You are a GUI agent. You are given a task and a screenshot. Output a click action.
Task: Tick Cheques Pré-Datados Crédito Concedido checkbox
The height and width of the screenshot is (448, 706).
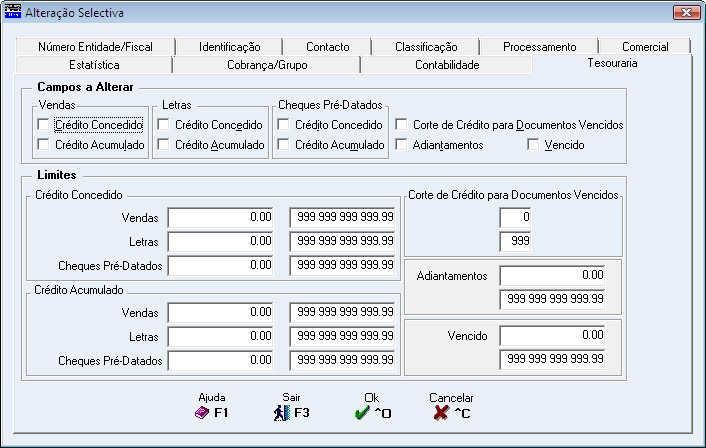283,124
